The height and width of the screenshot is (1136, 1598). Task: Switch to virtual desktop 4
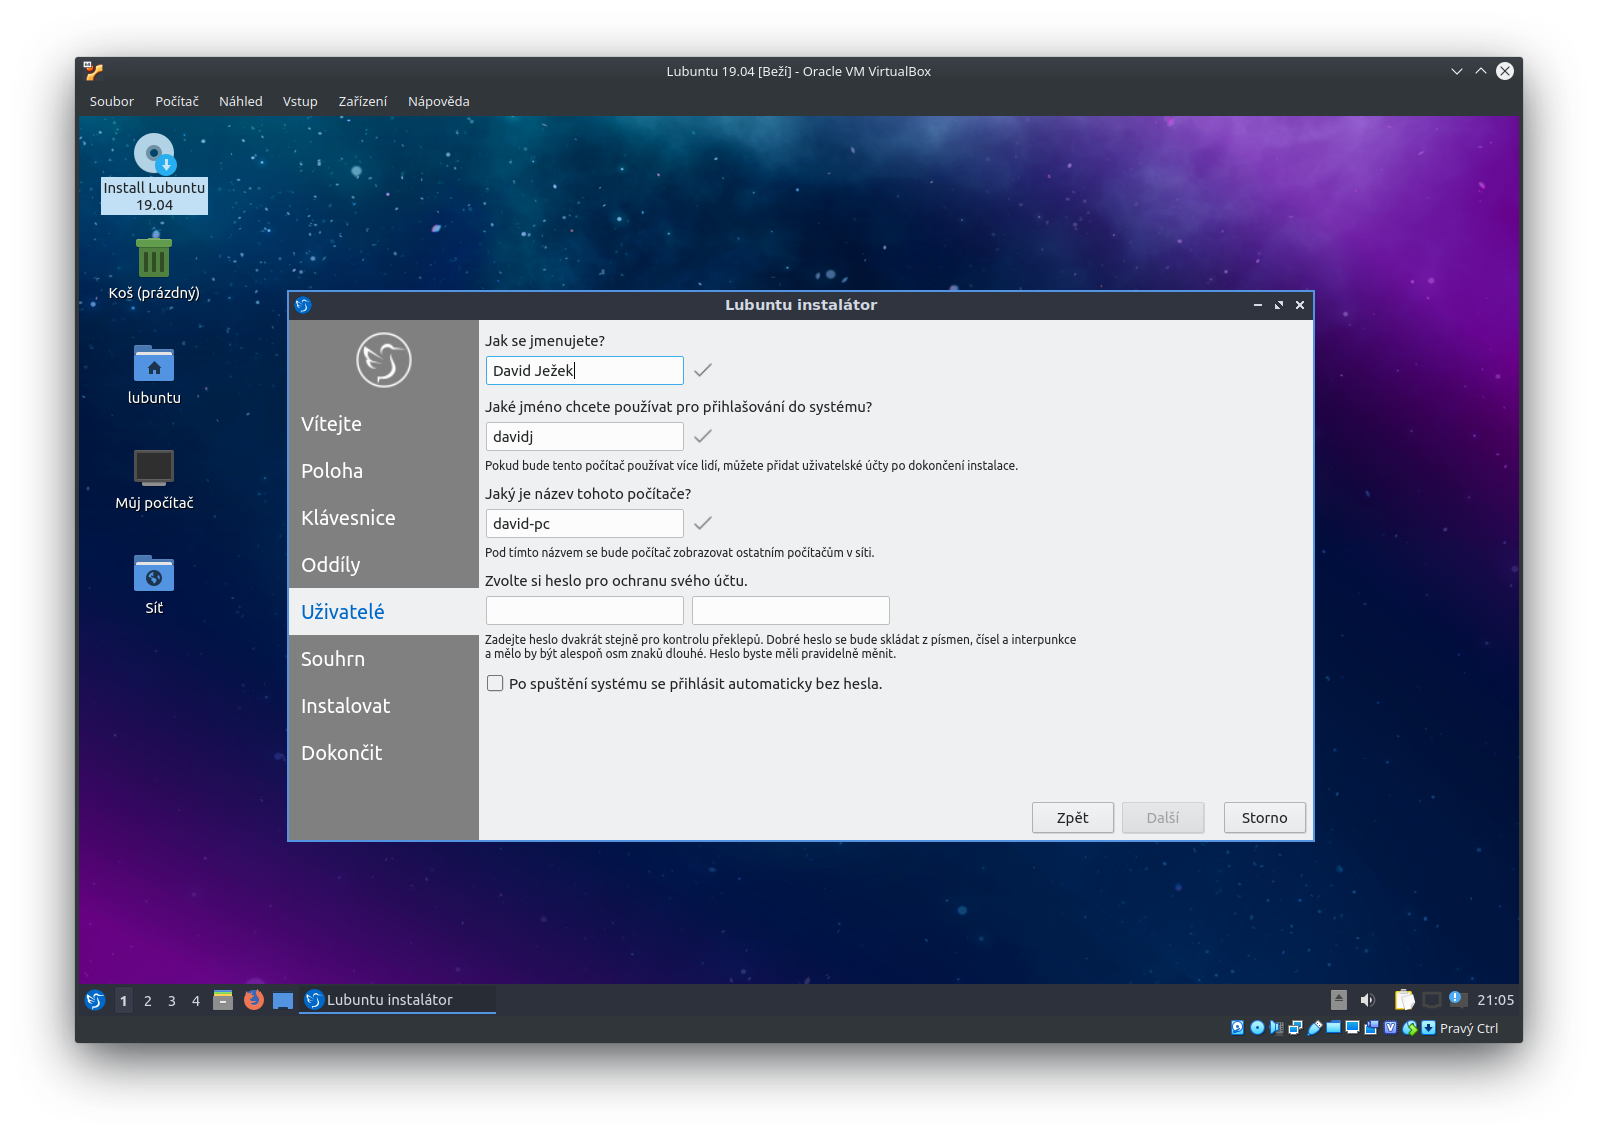pyautogui.click(x=196, y=1000)
